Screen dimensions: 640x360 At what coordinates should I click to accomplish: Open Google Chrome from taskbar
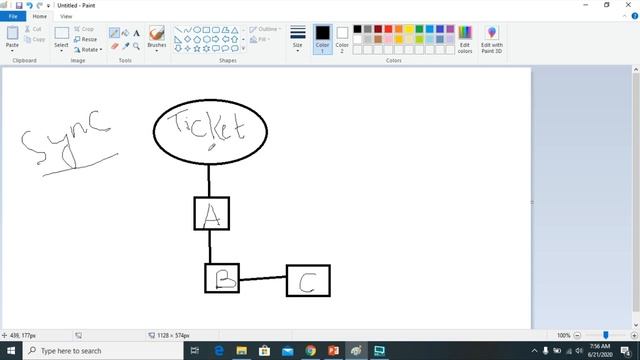pyautogui.click(x=311, y=351)
